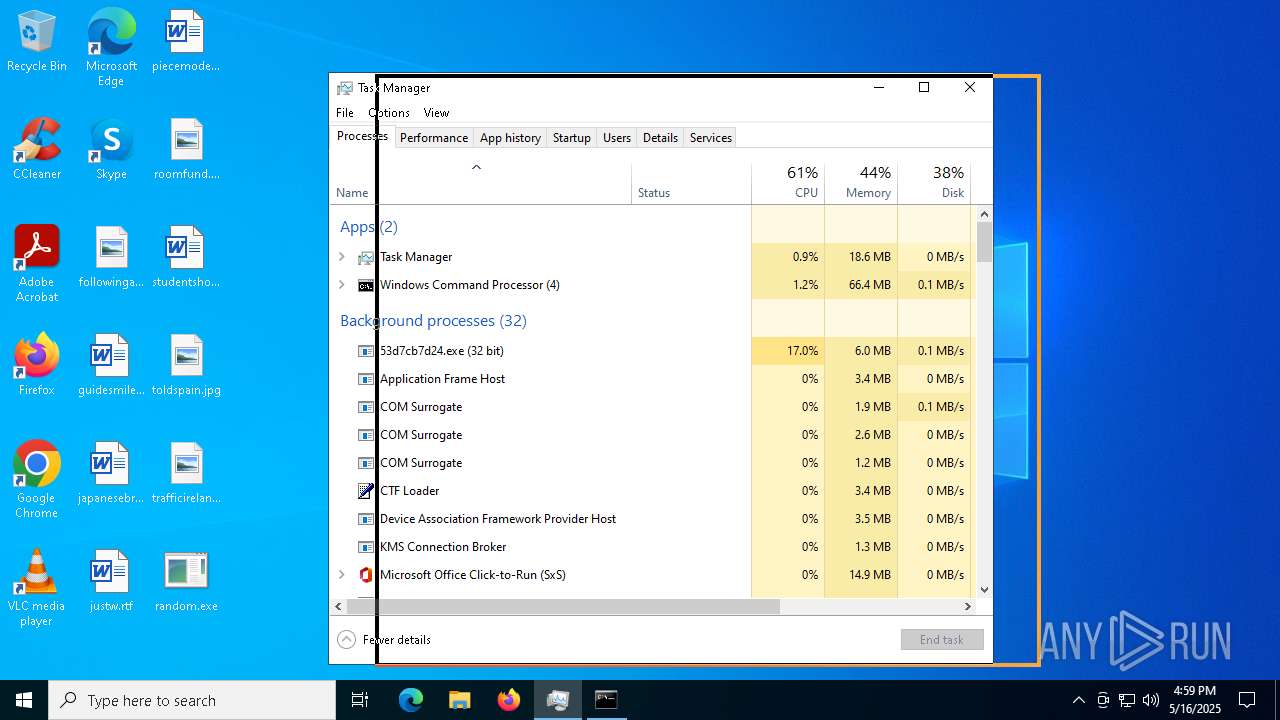Image resolution: width=1280 pixels, height=720 pixels.
Task: Switch to the App history tab
Action: click(510, 138)
